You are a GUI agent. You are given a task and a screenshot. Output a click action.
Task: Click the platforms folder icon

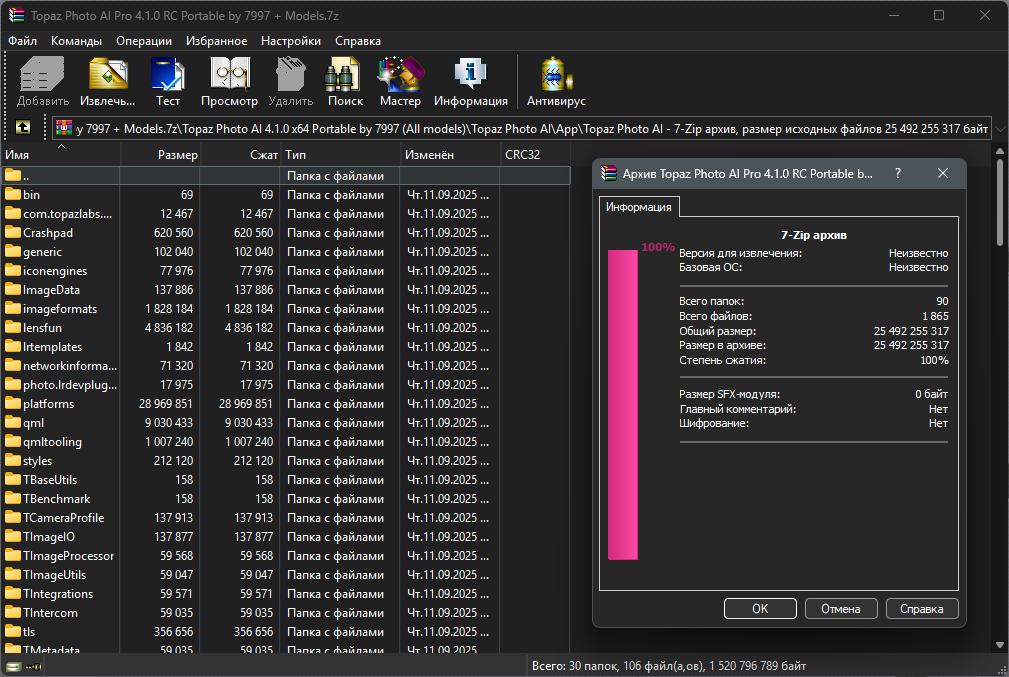coord(13,403)
